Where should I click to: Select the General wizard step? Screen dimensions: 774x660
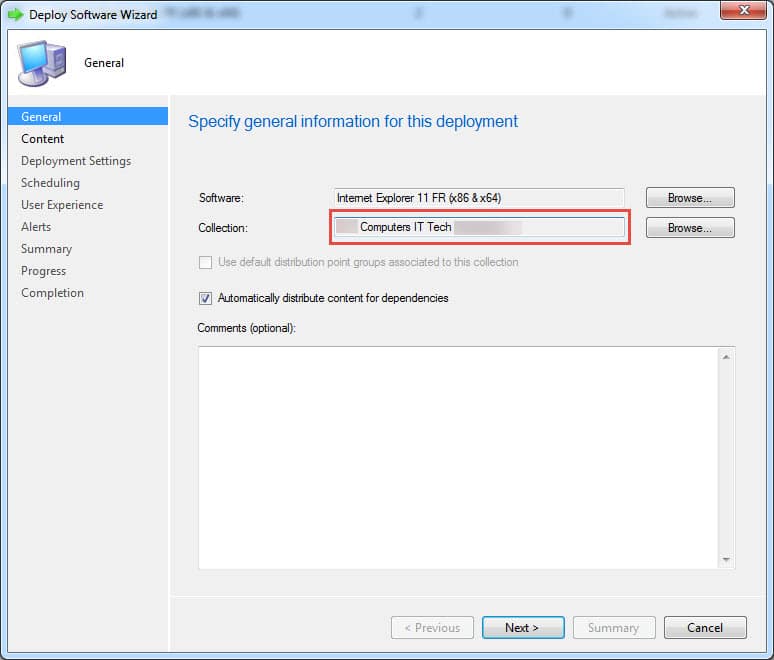point(88,116)
